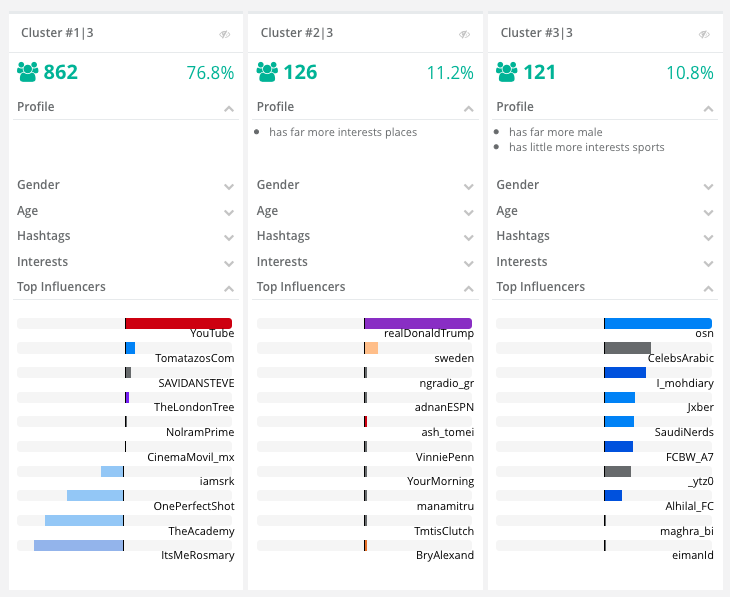Select the FCBW_A7 influencer label

[x=690, y=457]
